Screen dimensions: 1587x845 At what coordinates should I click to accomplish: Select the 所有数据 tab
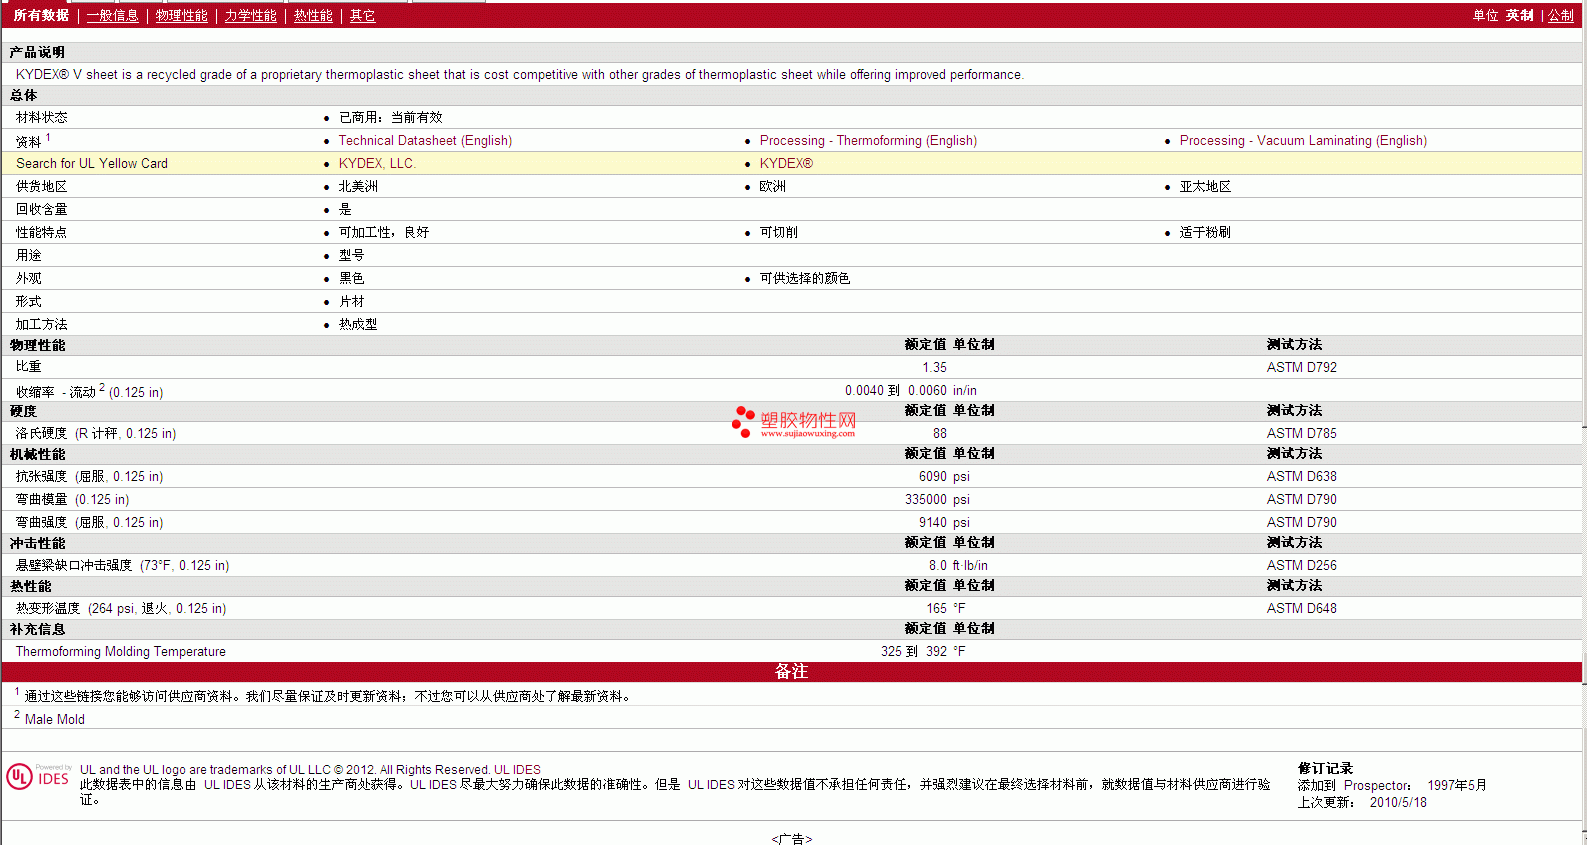pyautogui.click(x=41, y=16)
